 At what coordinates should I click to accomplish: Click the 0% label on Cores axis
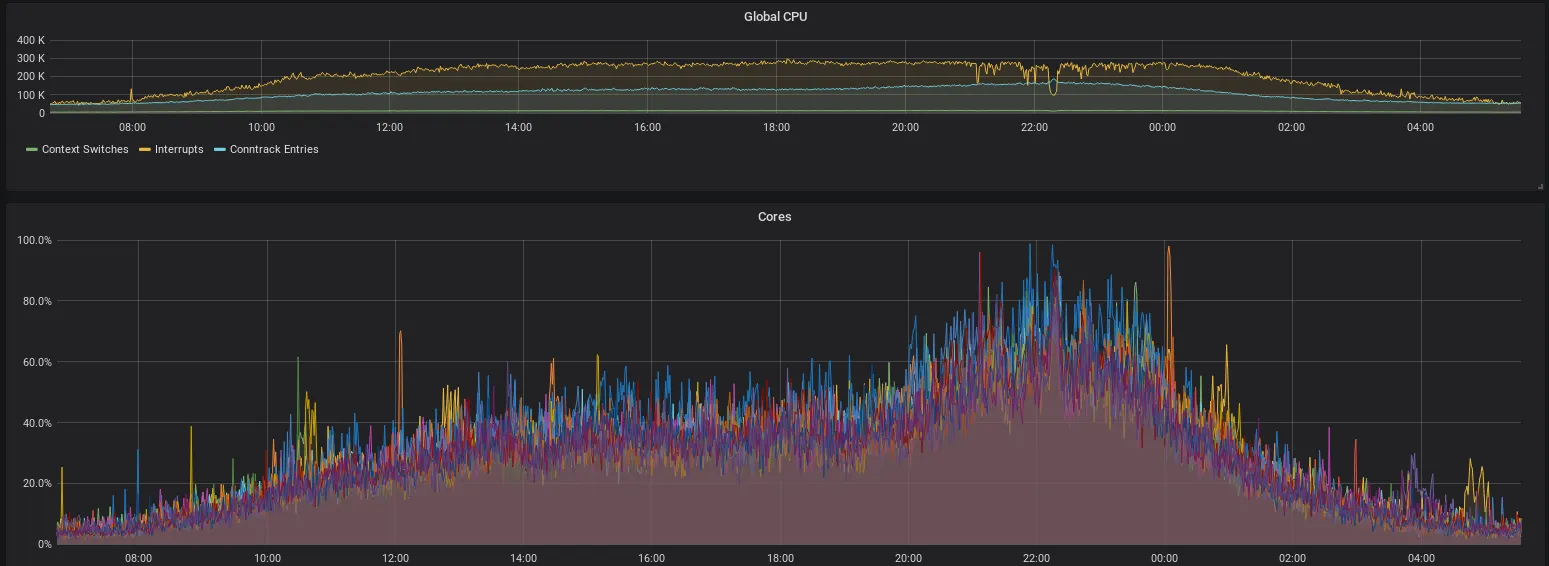tap(45, 544)
